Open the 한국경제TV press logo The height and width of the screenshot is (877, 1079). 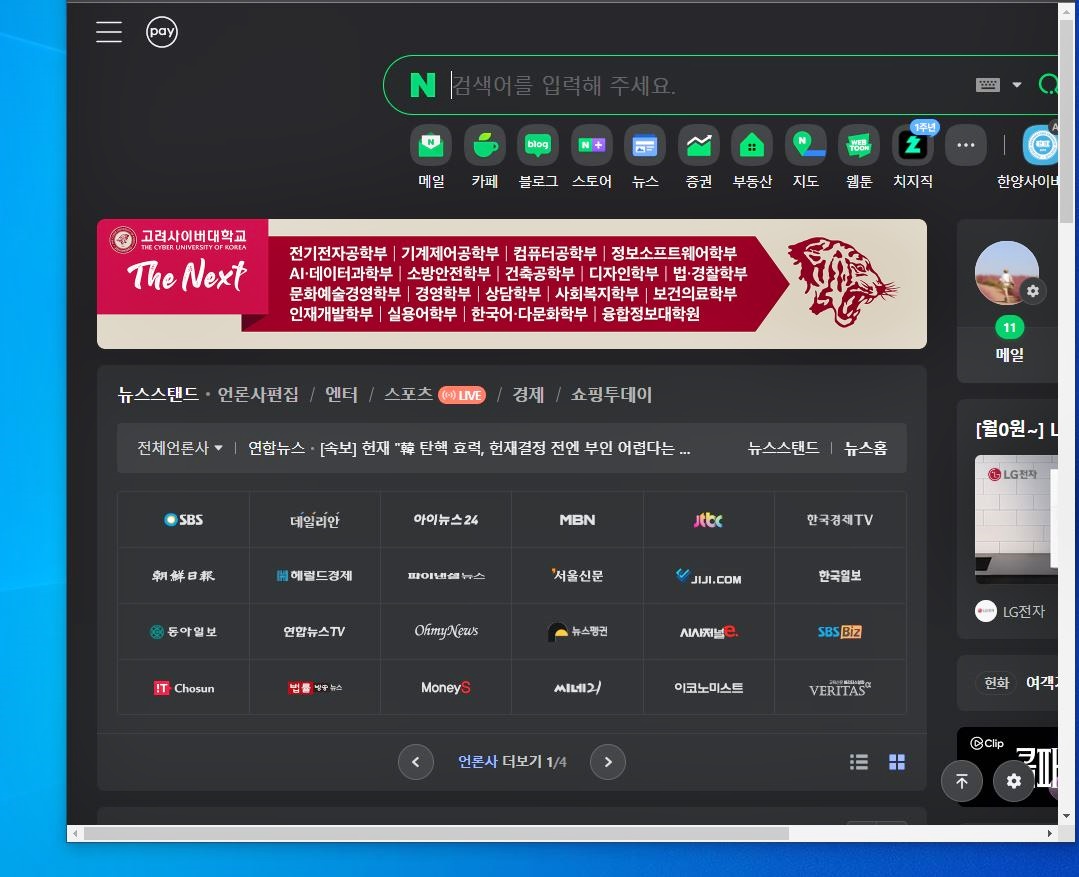(x=840, y=520)
